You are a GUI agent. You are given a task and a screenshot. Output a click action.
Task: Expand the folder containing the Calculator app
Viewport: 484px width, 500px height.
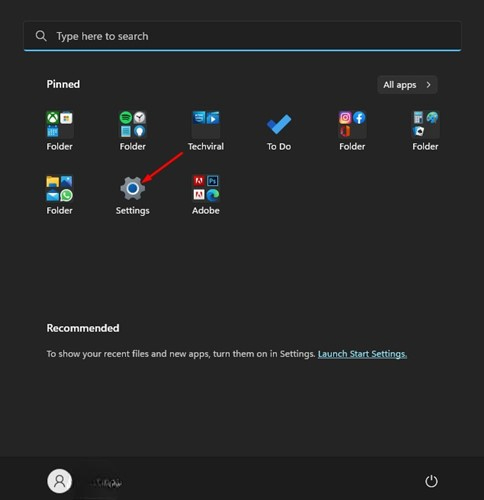[425, 131]
